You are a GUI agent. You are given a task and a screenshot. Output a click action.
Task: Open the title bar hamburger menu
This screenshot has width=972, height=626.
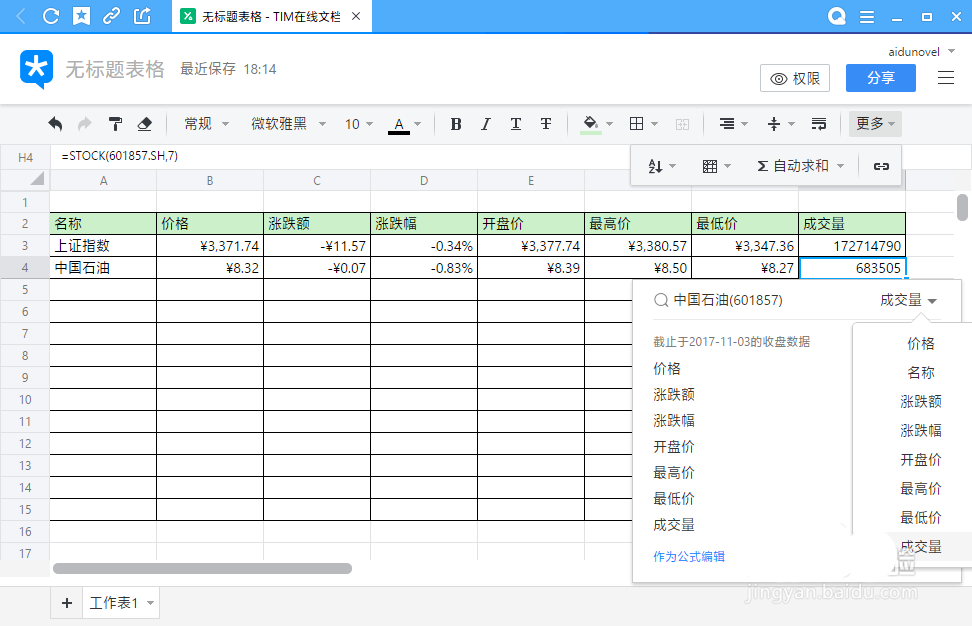coord(867,17)
